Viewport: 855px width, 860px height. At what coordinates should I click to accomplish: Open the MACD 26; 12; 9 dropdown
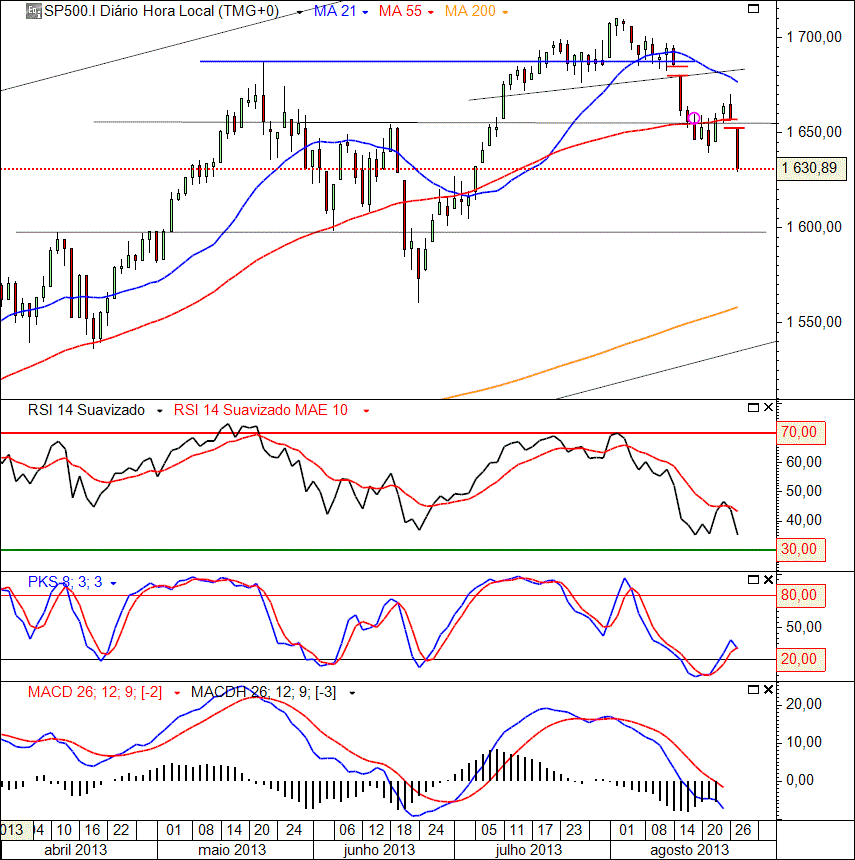click(177, 693)
